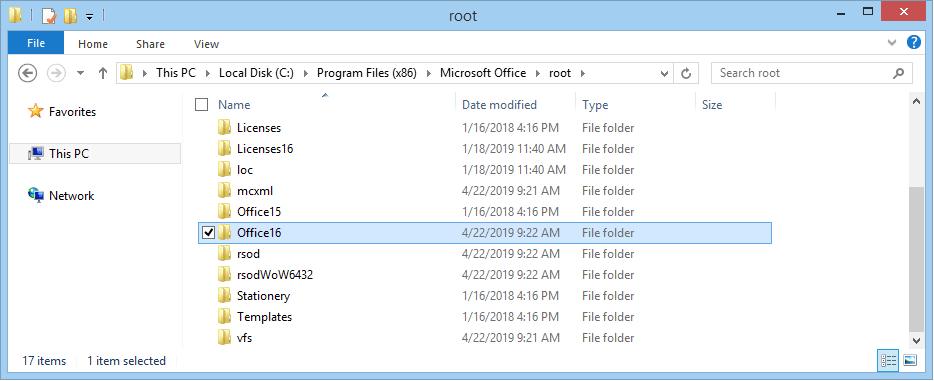Click the Office16 folder icon

coord(225,233)
